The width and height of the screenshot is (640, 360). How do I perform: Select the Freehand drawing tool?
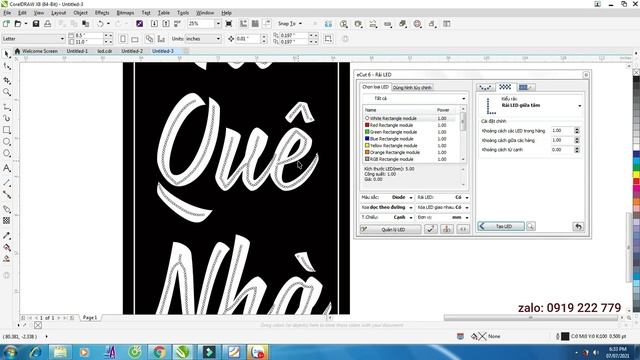click(x=7, y=107)
